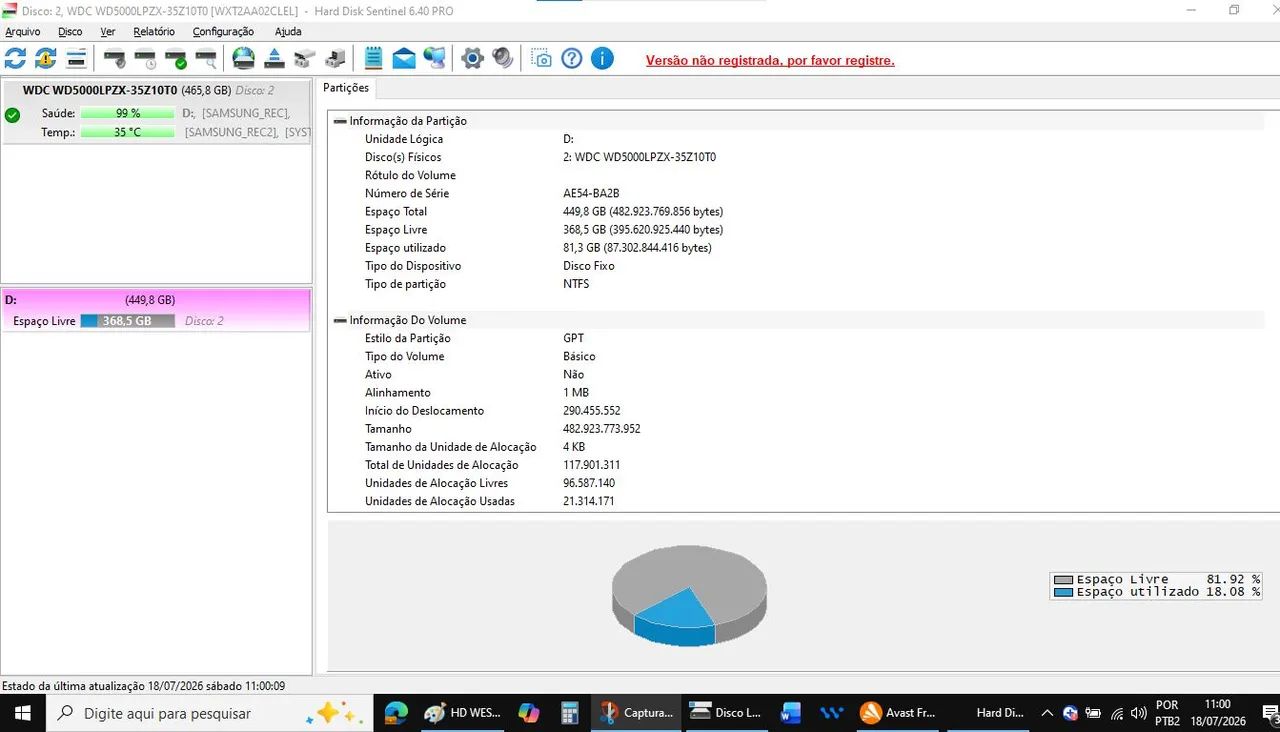Select the WDC WD5000LPZX-35Z10T0 disk entry
Viewport: 1280px width, 732px height.
[x=156, y=110]
